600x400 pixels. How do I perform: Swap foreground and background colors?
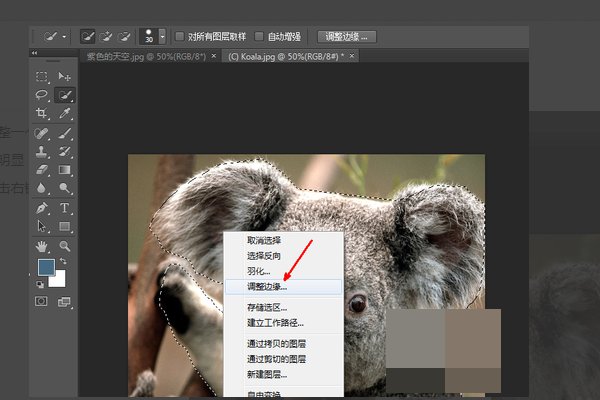coord(63,261)
